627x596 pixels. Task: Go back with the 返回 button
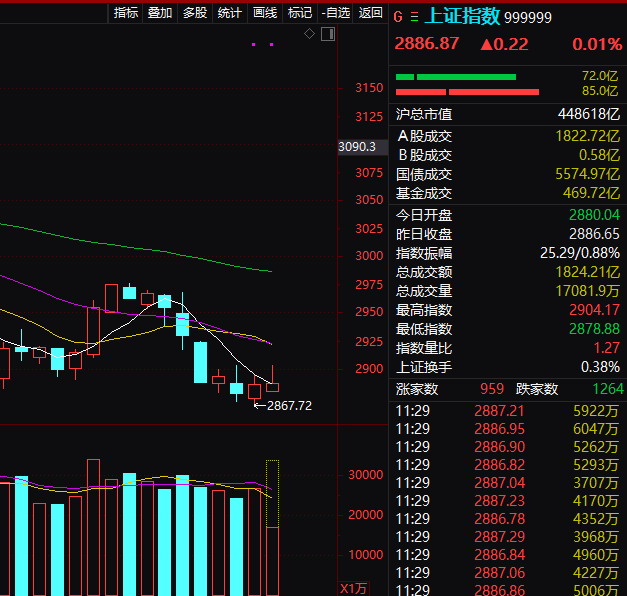tap(370, 13)
